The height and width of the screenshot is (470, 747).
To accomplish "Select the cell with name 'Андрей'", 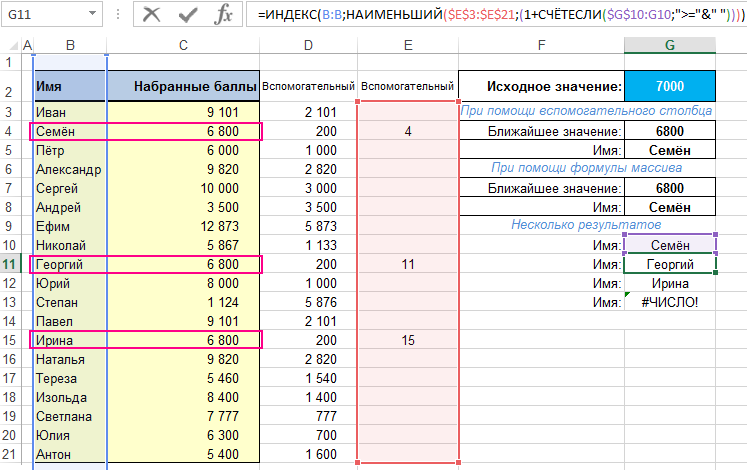I will [70, 208].
